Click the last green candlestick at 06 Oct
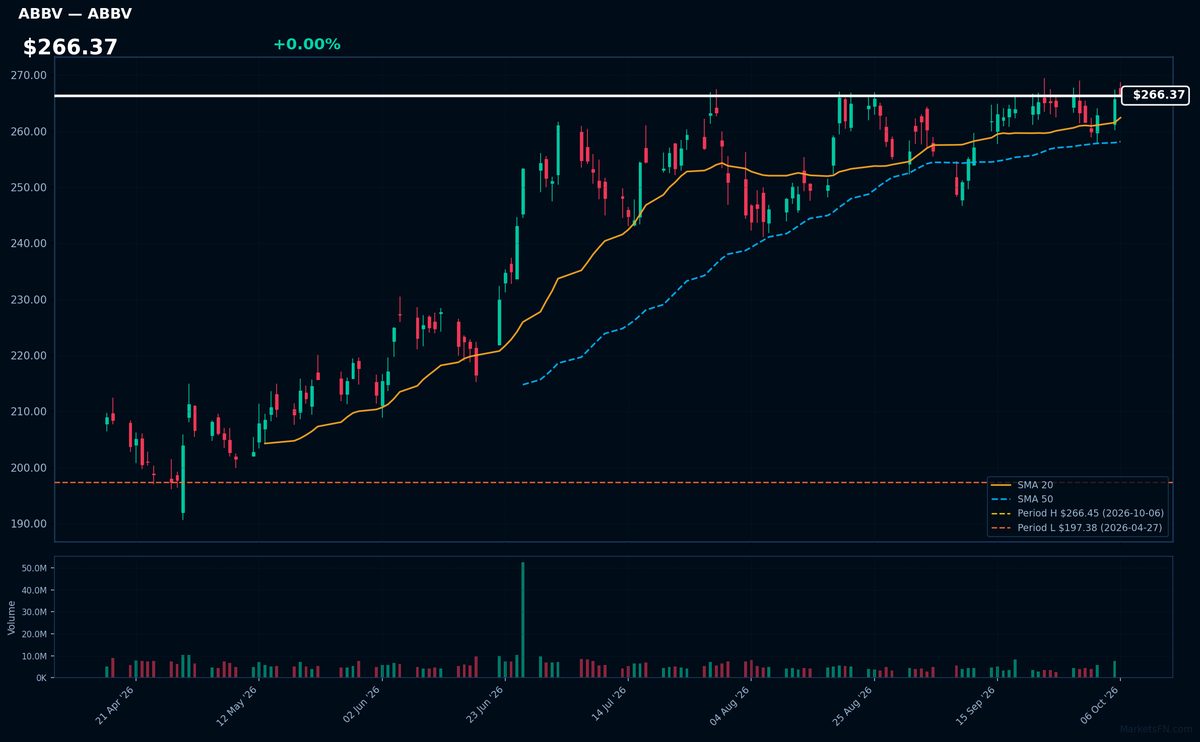This screenshot has width=1200, height=742. coord(1115,111)
